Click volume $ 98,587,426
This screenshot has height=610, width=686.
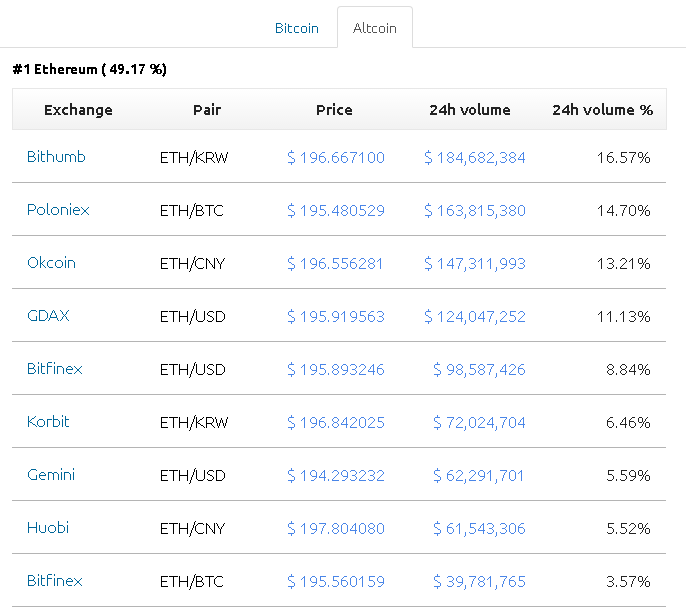479,369
